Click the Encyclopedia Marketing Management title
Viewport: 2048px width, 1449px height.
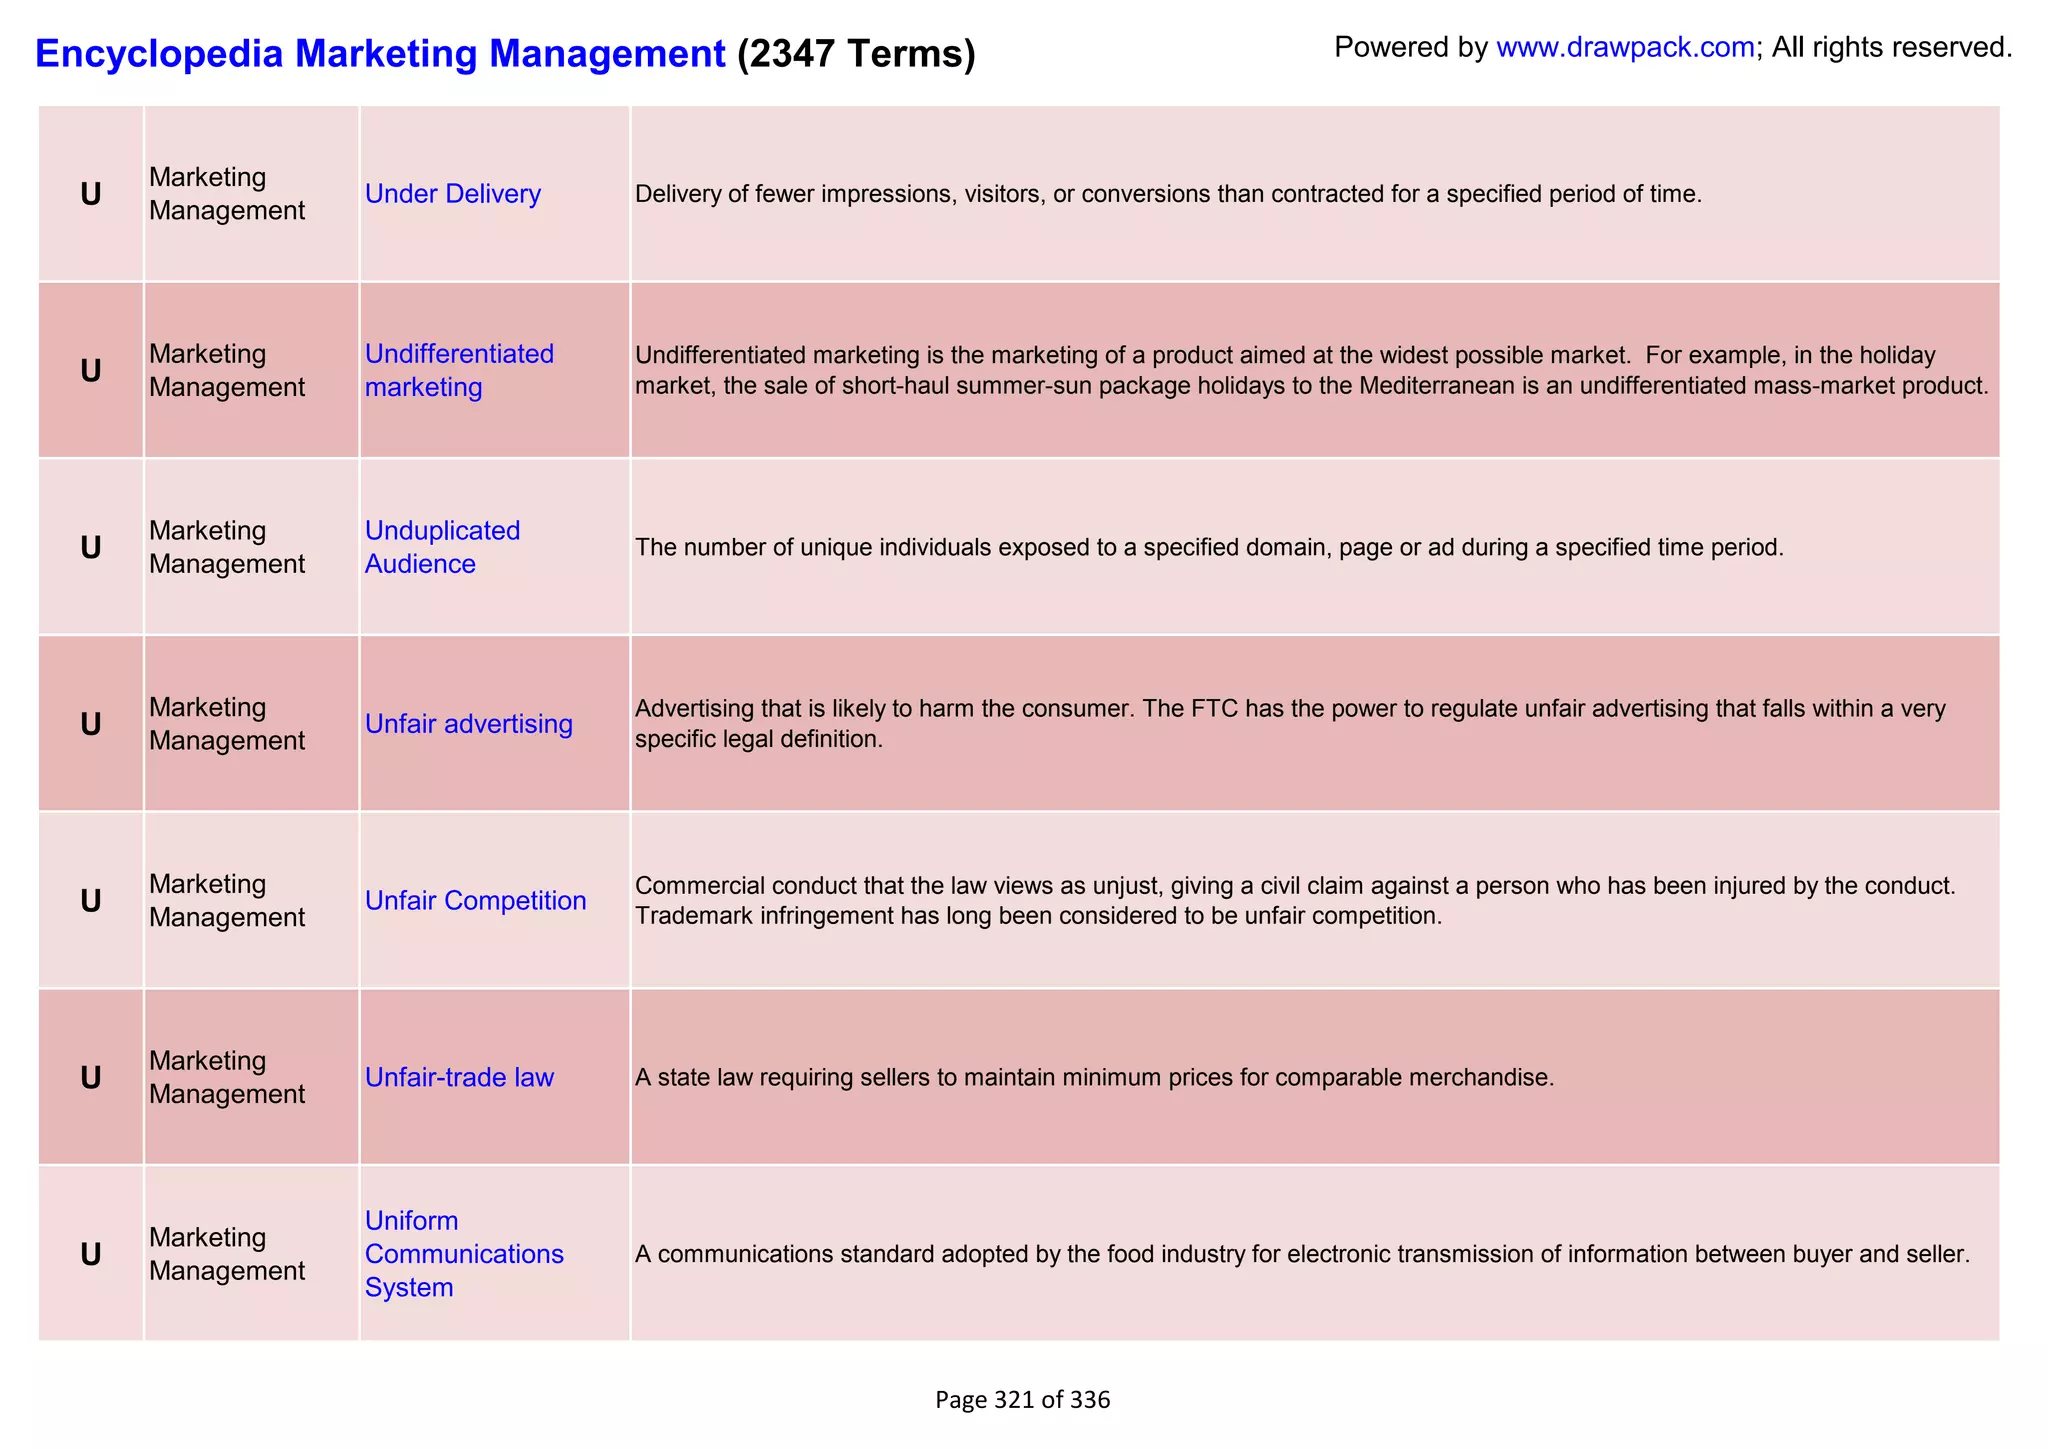[380, 53]
